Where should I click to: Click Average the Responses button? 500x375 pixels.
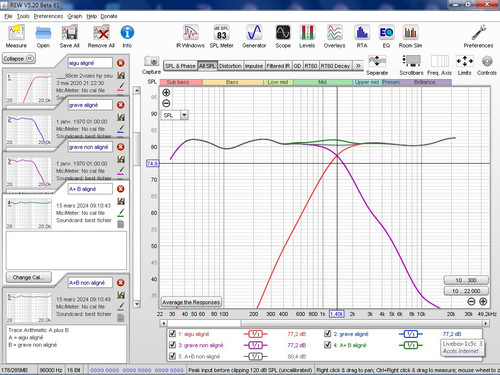pos(191,302)
